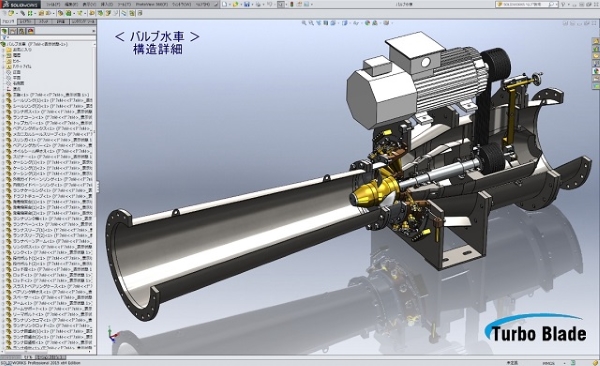Click the Save icon in title bar
600x366 pixels.
click(x=247, y=4)
